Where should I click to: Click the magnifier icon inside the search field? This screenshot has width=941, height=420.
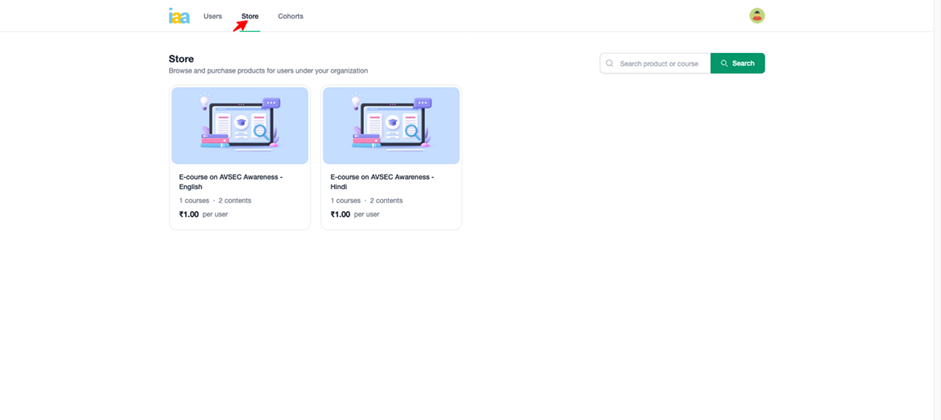pos(609,63)
